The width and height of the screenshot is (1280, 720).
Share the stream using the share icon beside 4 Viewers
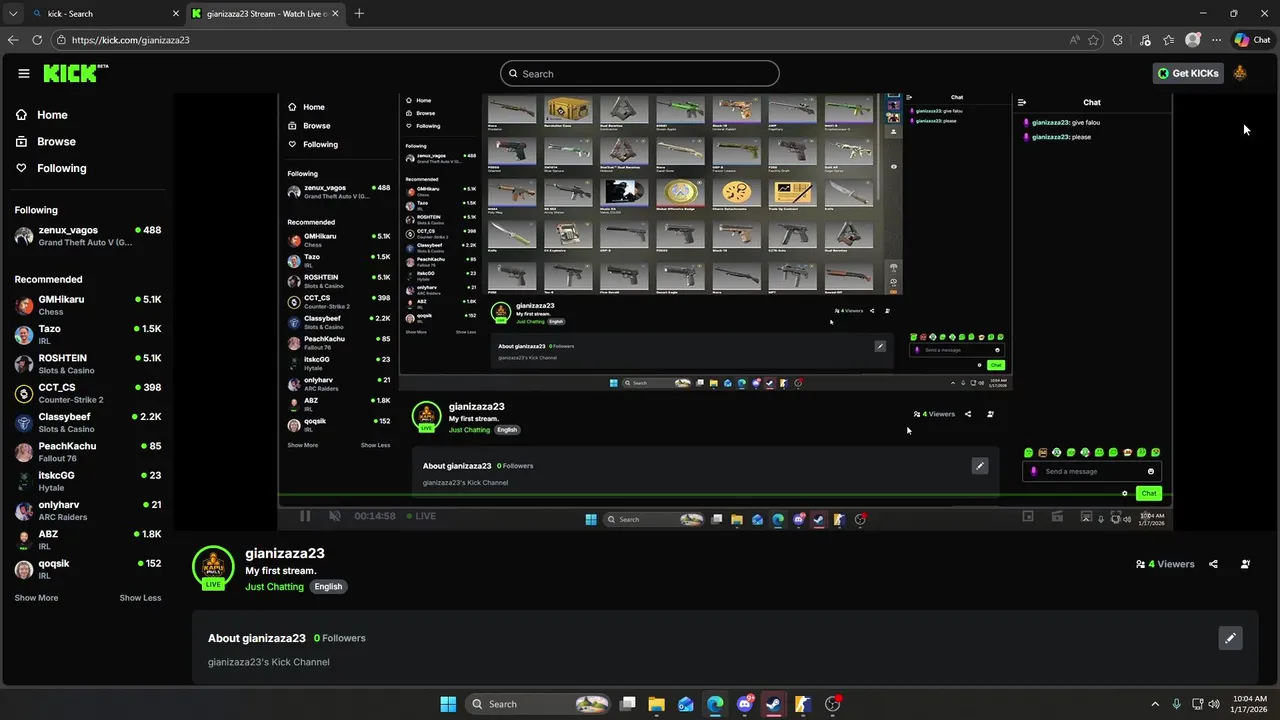coord(1213,564)
